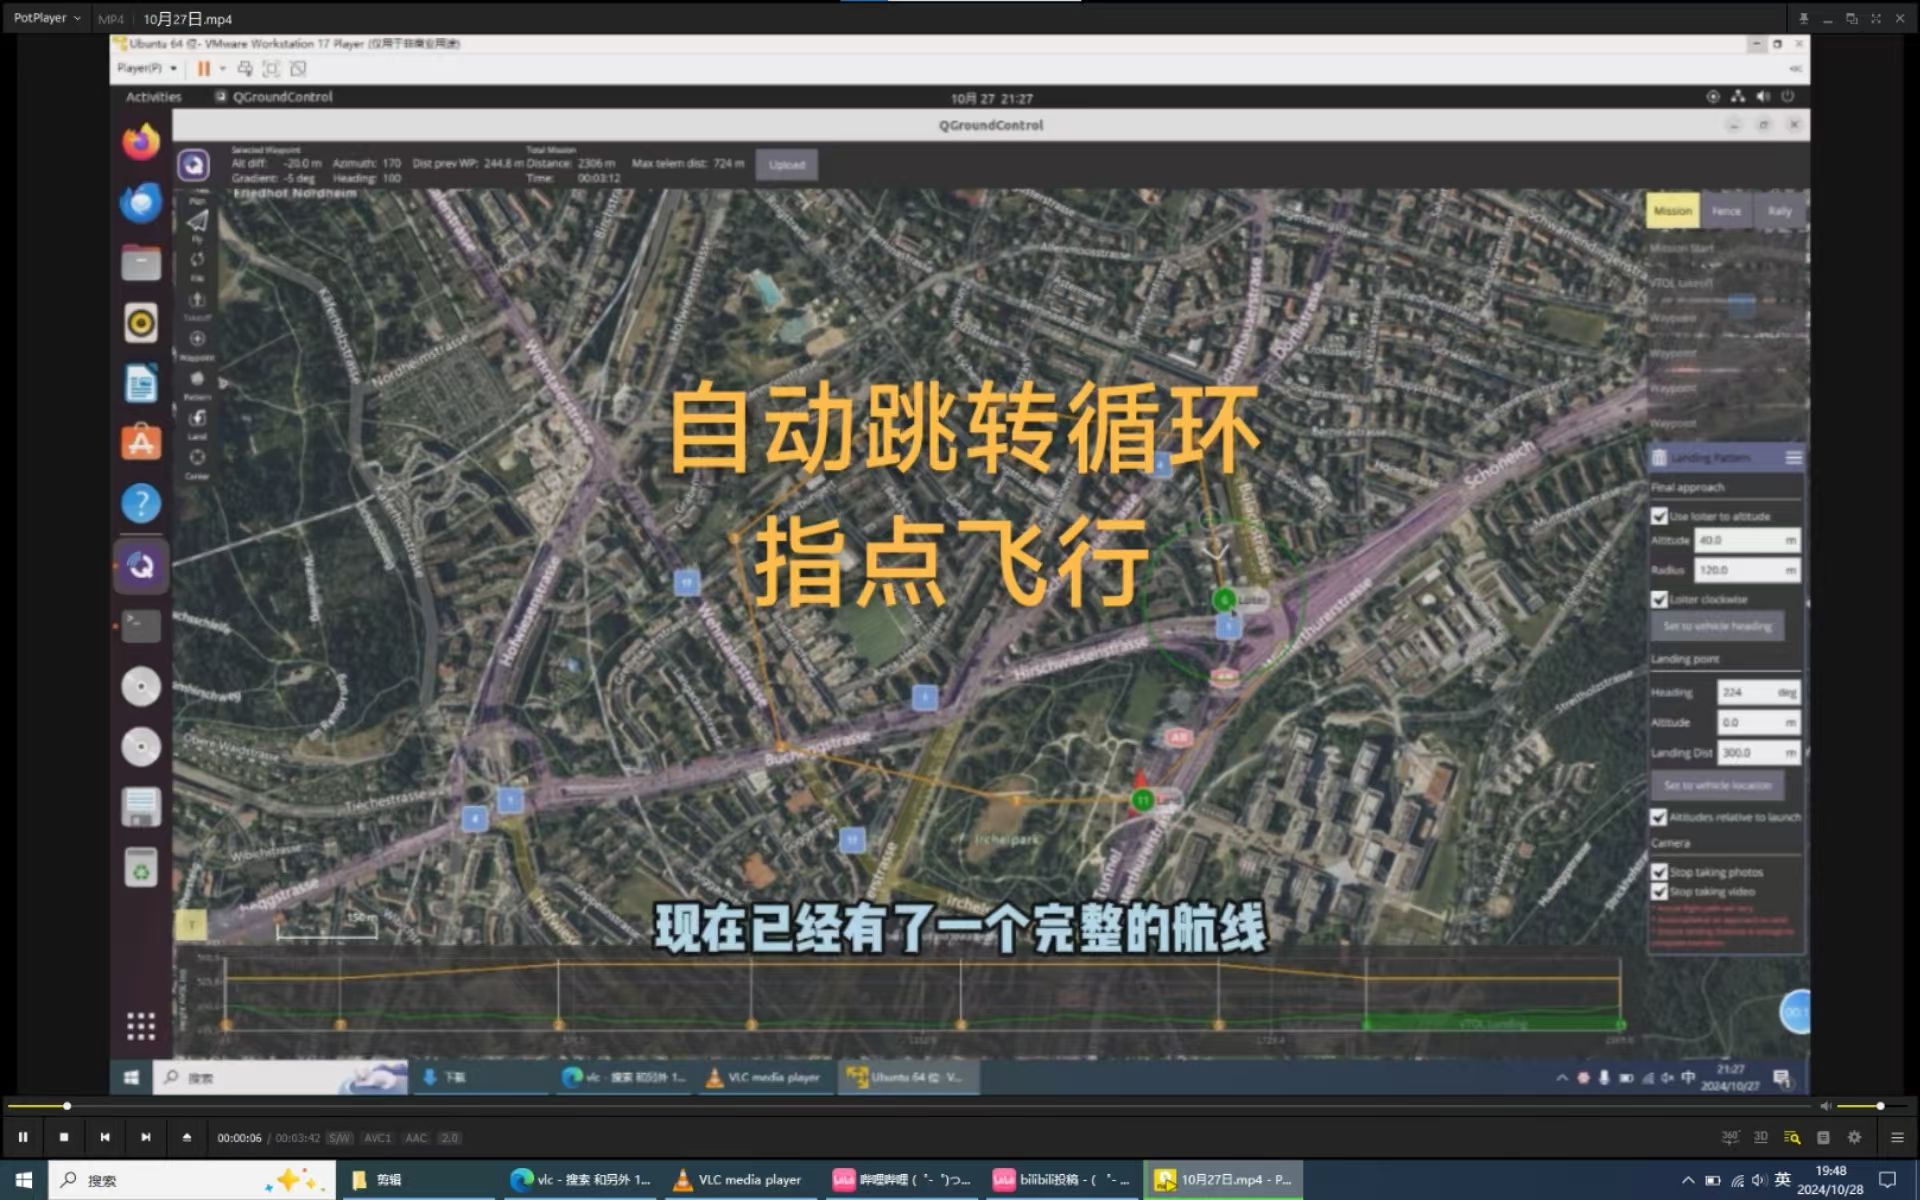This screenshot has width=1920, height=1200.
Task: Click the landing point Altitude field
Action: 1758,722
